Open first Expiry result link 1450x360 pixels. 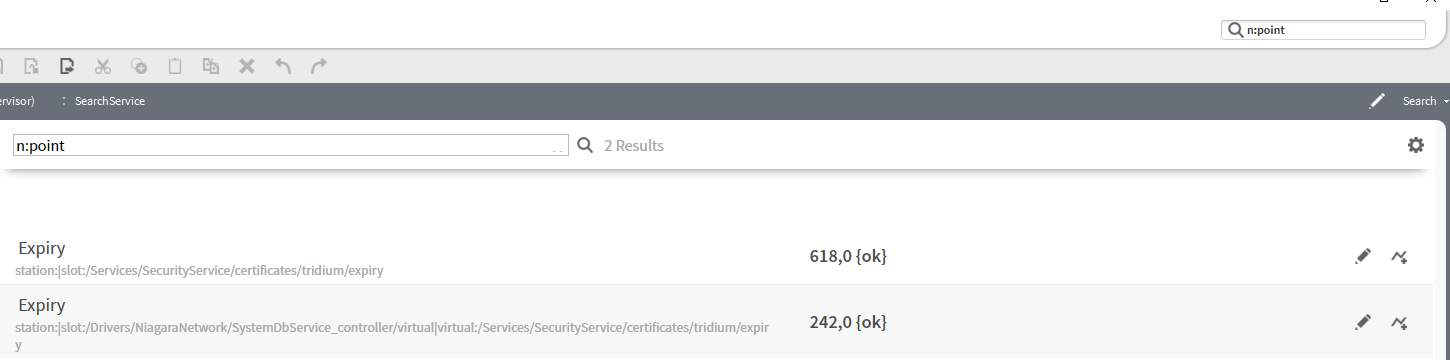coord(42,248)
